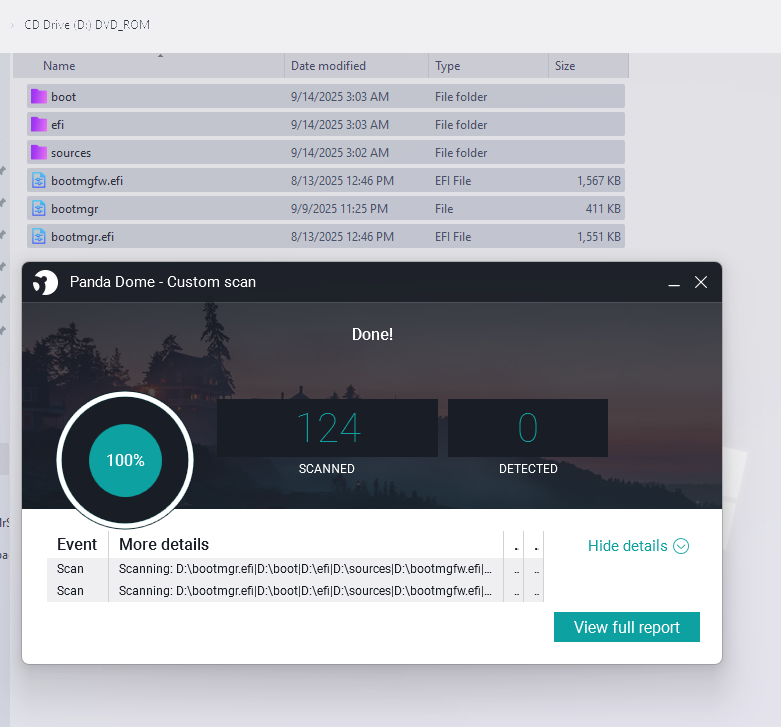Click the Hide details link text

(628, 546)
